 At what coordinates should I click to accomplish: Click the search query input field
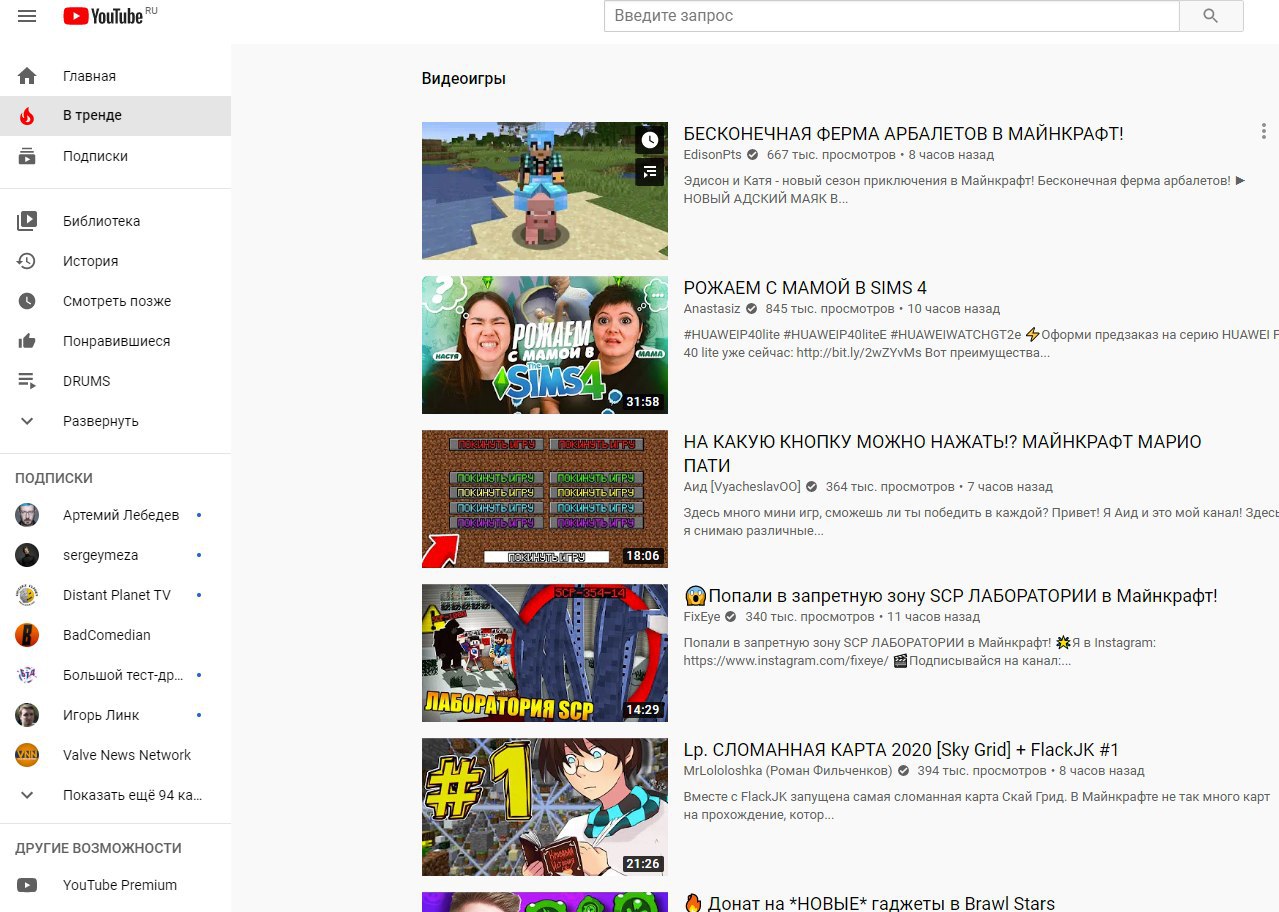(891, 16)
